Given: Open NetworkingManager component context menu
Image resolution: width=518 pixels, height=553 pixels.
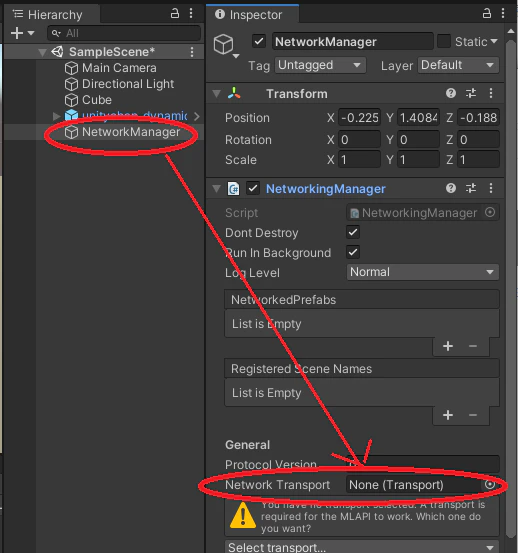Looking at the screenshot, I should point(491,188).
